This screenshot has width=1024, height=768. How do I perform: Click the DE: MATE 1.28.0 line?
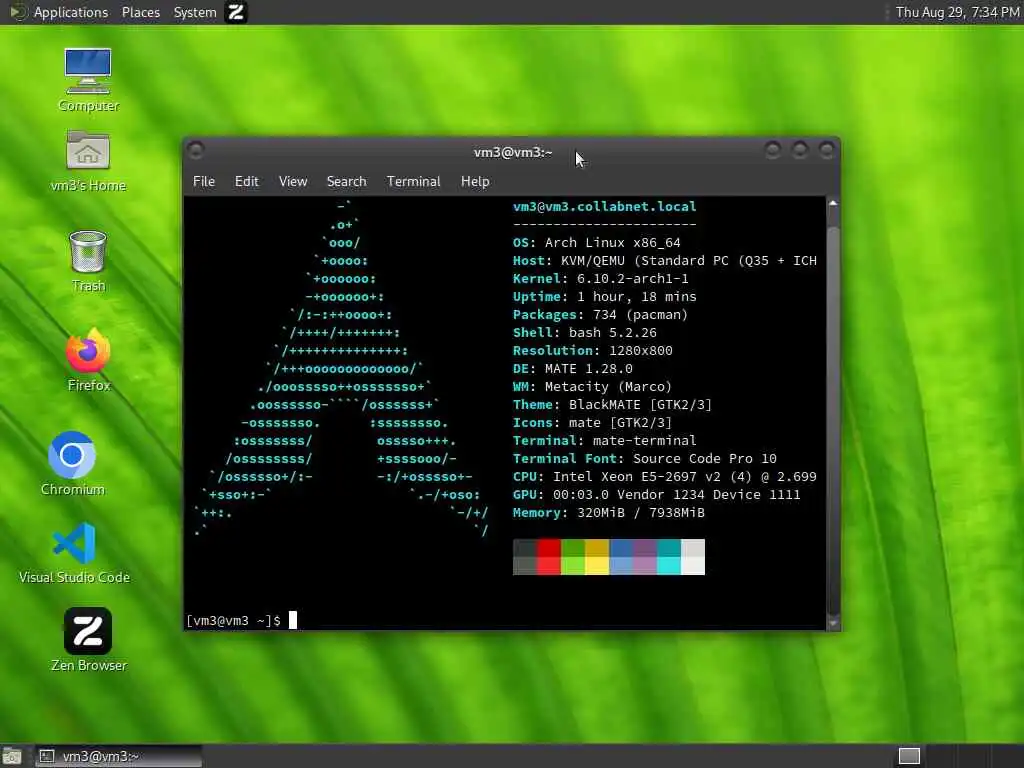click(573, 368)
